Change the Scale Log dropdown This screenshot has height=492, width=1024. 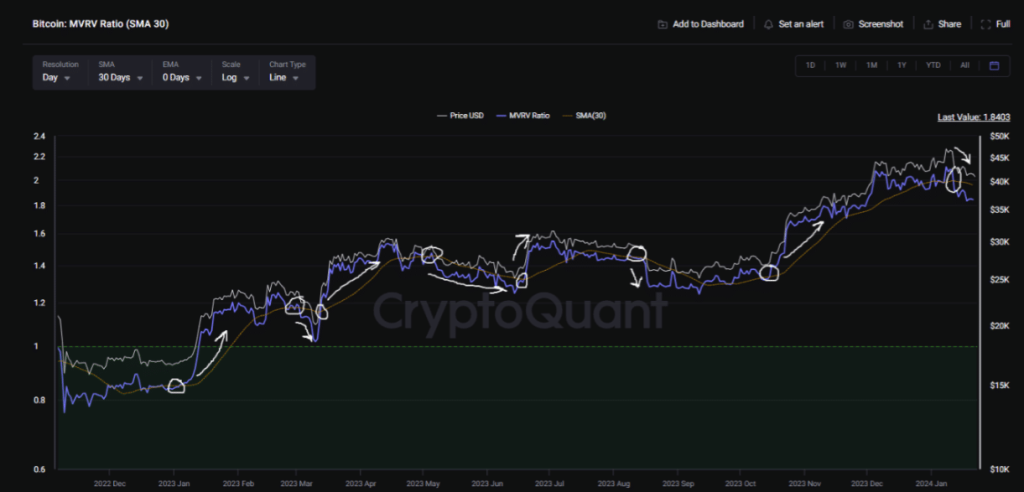[234, 77]
